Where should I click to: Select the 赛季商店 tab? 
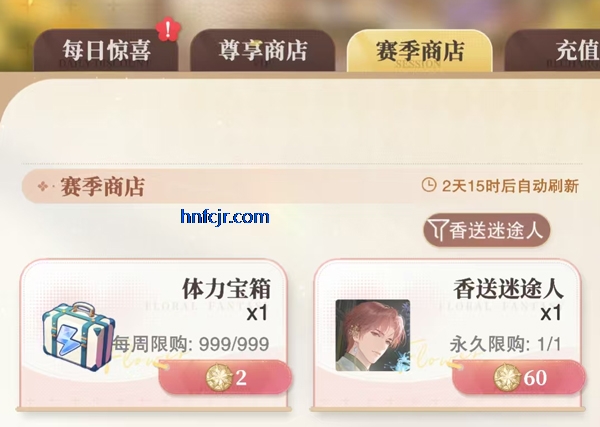[420, 50]
